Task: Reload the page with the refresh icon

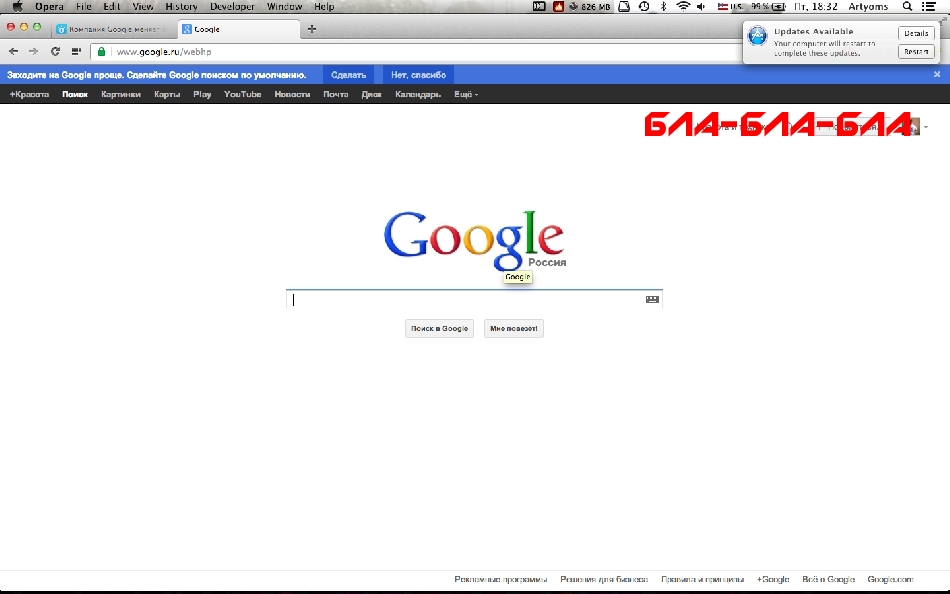Action: [x=55, y=52]
